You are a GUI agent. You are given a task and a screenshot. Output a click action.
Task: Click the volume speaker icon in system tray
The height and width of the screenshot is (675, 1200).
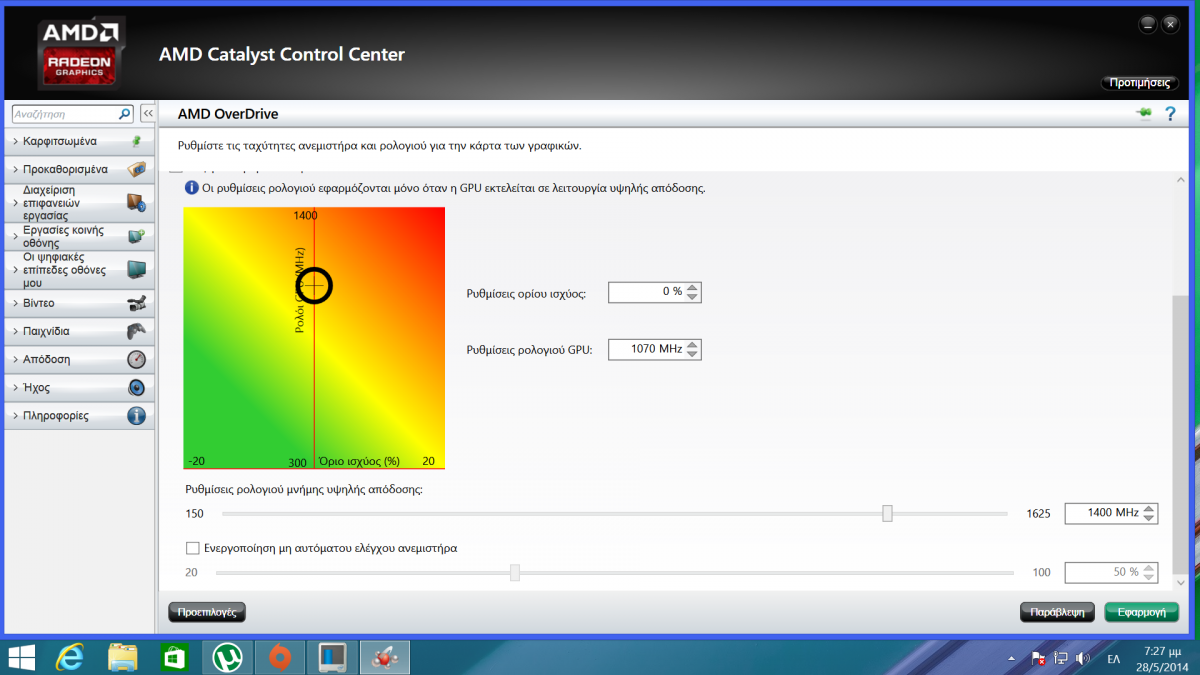[1082, 659]
